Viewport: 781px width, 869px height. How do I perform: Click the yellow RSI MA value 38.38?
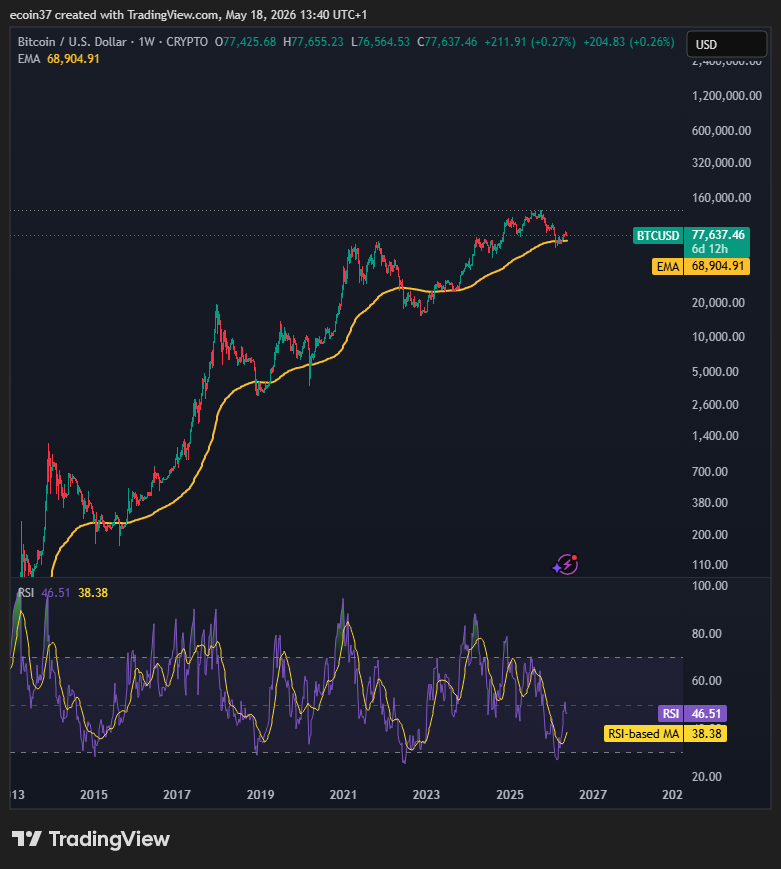93,592
